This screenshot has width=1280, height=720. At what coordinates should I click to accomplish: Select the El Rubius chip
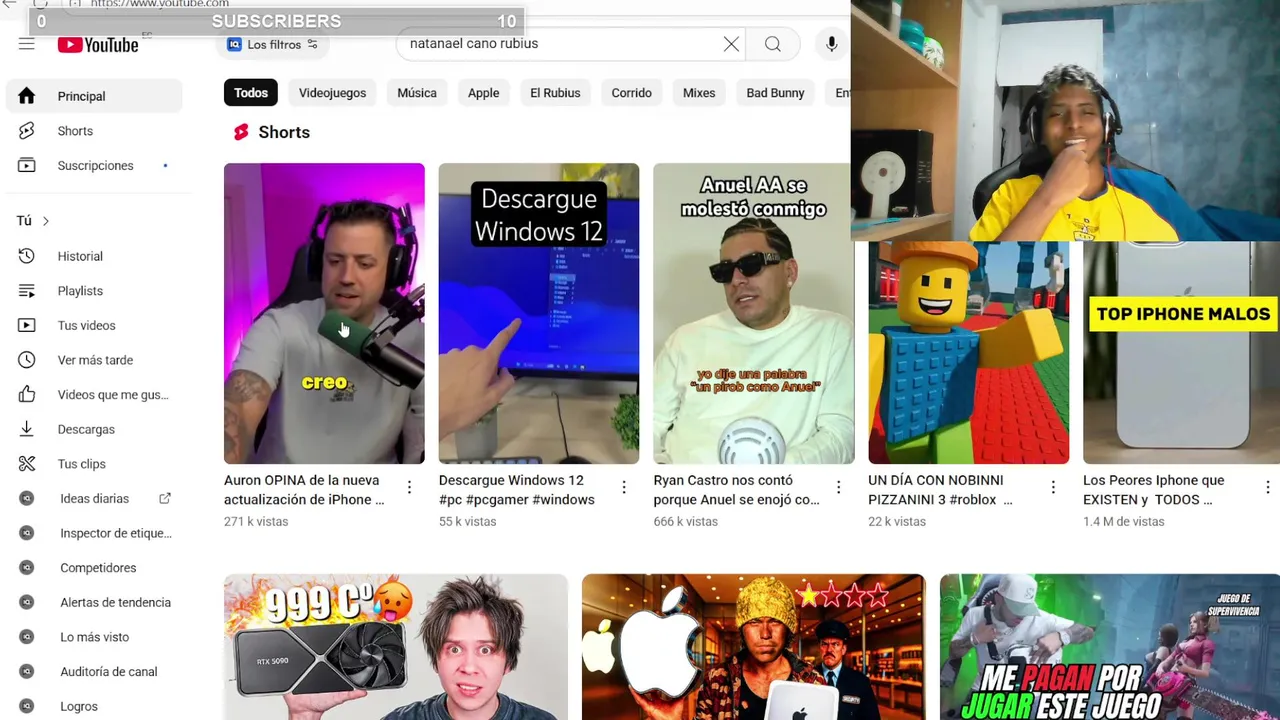pos(555,93)
